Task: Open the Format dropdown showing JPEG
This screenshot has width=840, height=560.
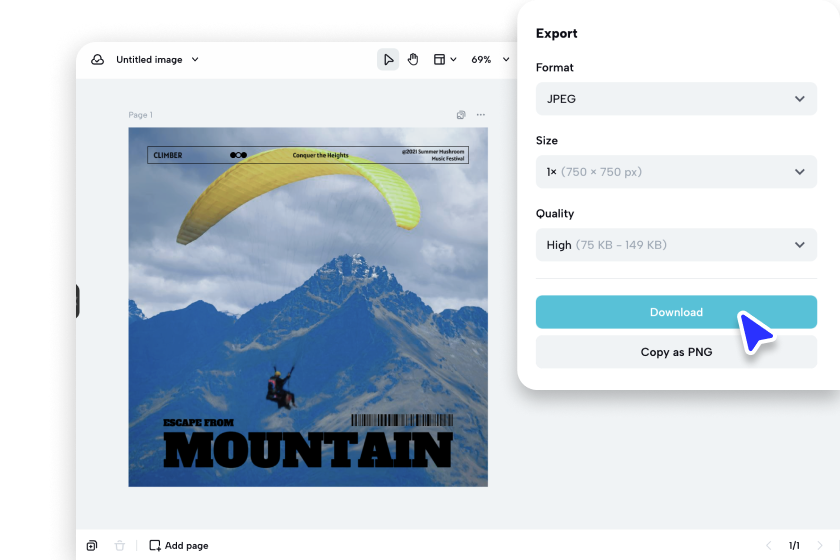Action: click(676, 99)
